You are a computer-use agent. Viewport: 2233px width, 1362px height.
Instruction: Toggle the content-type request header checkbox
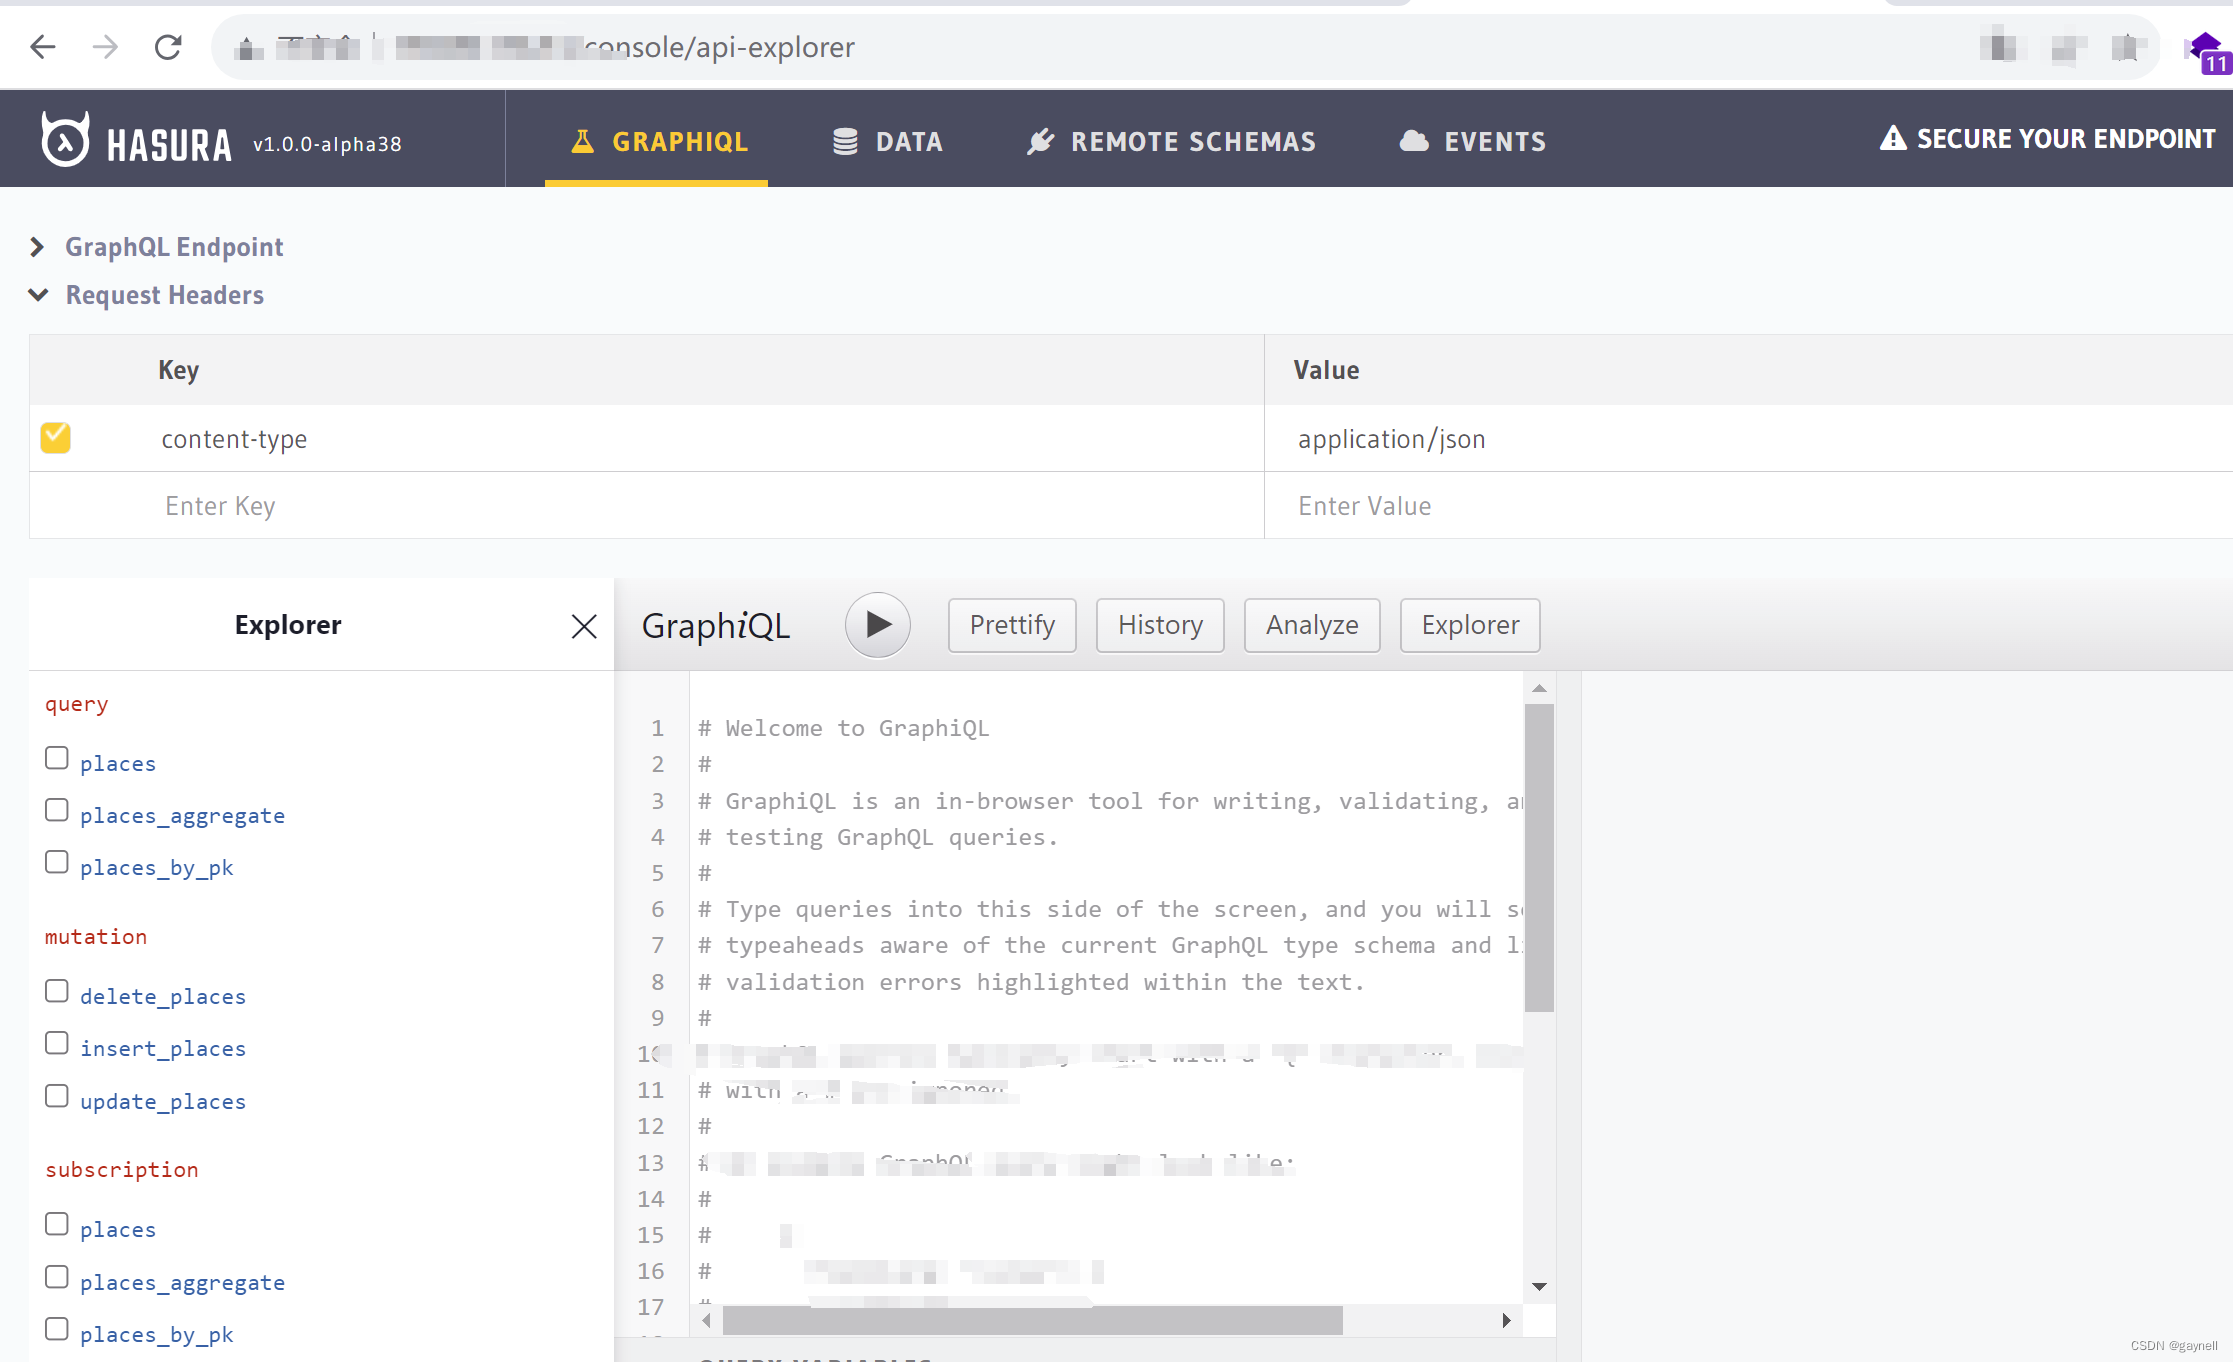point(56,440)
